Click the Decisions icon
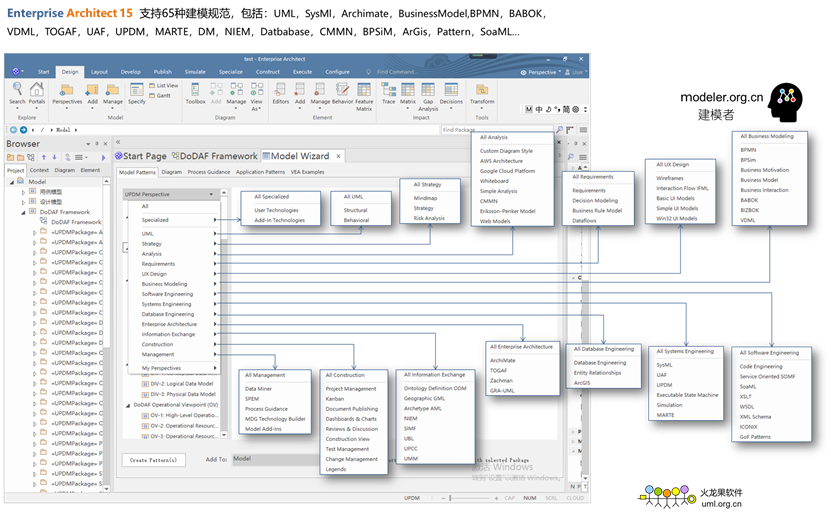This screenshot has width=831, height=514. coord(451,95)
